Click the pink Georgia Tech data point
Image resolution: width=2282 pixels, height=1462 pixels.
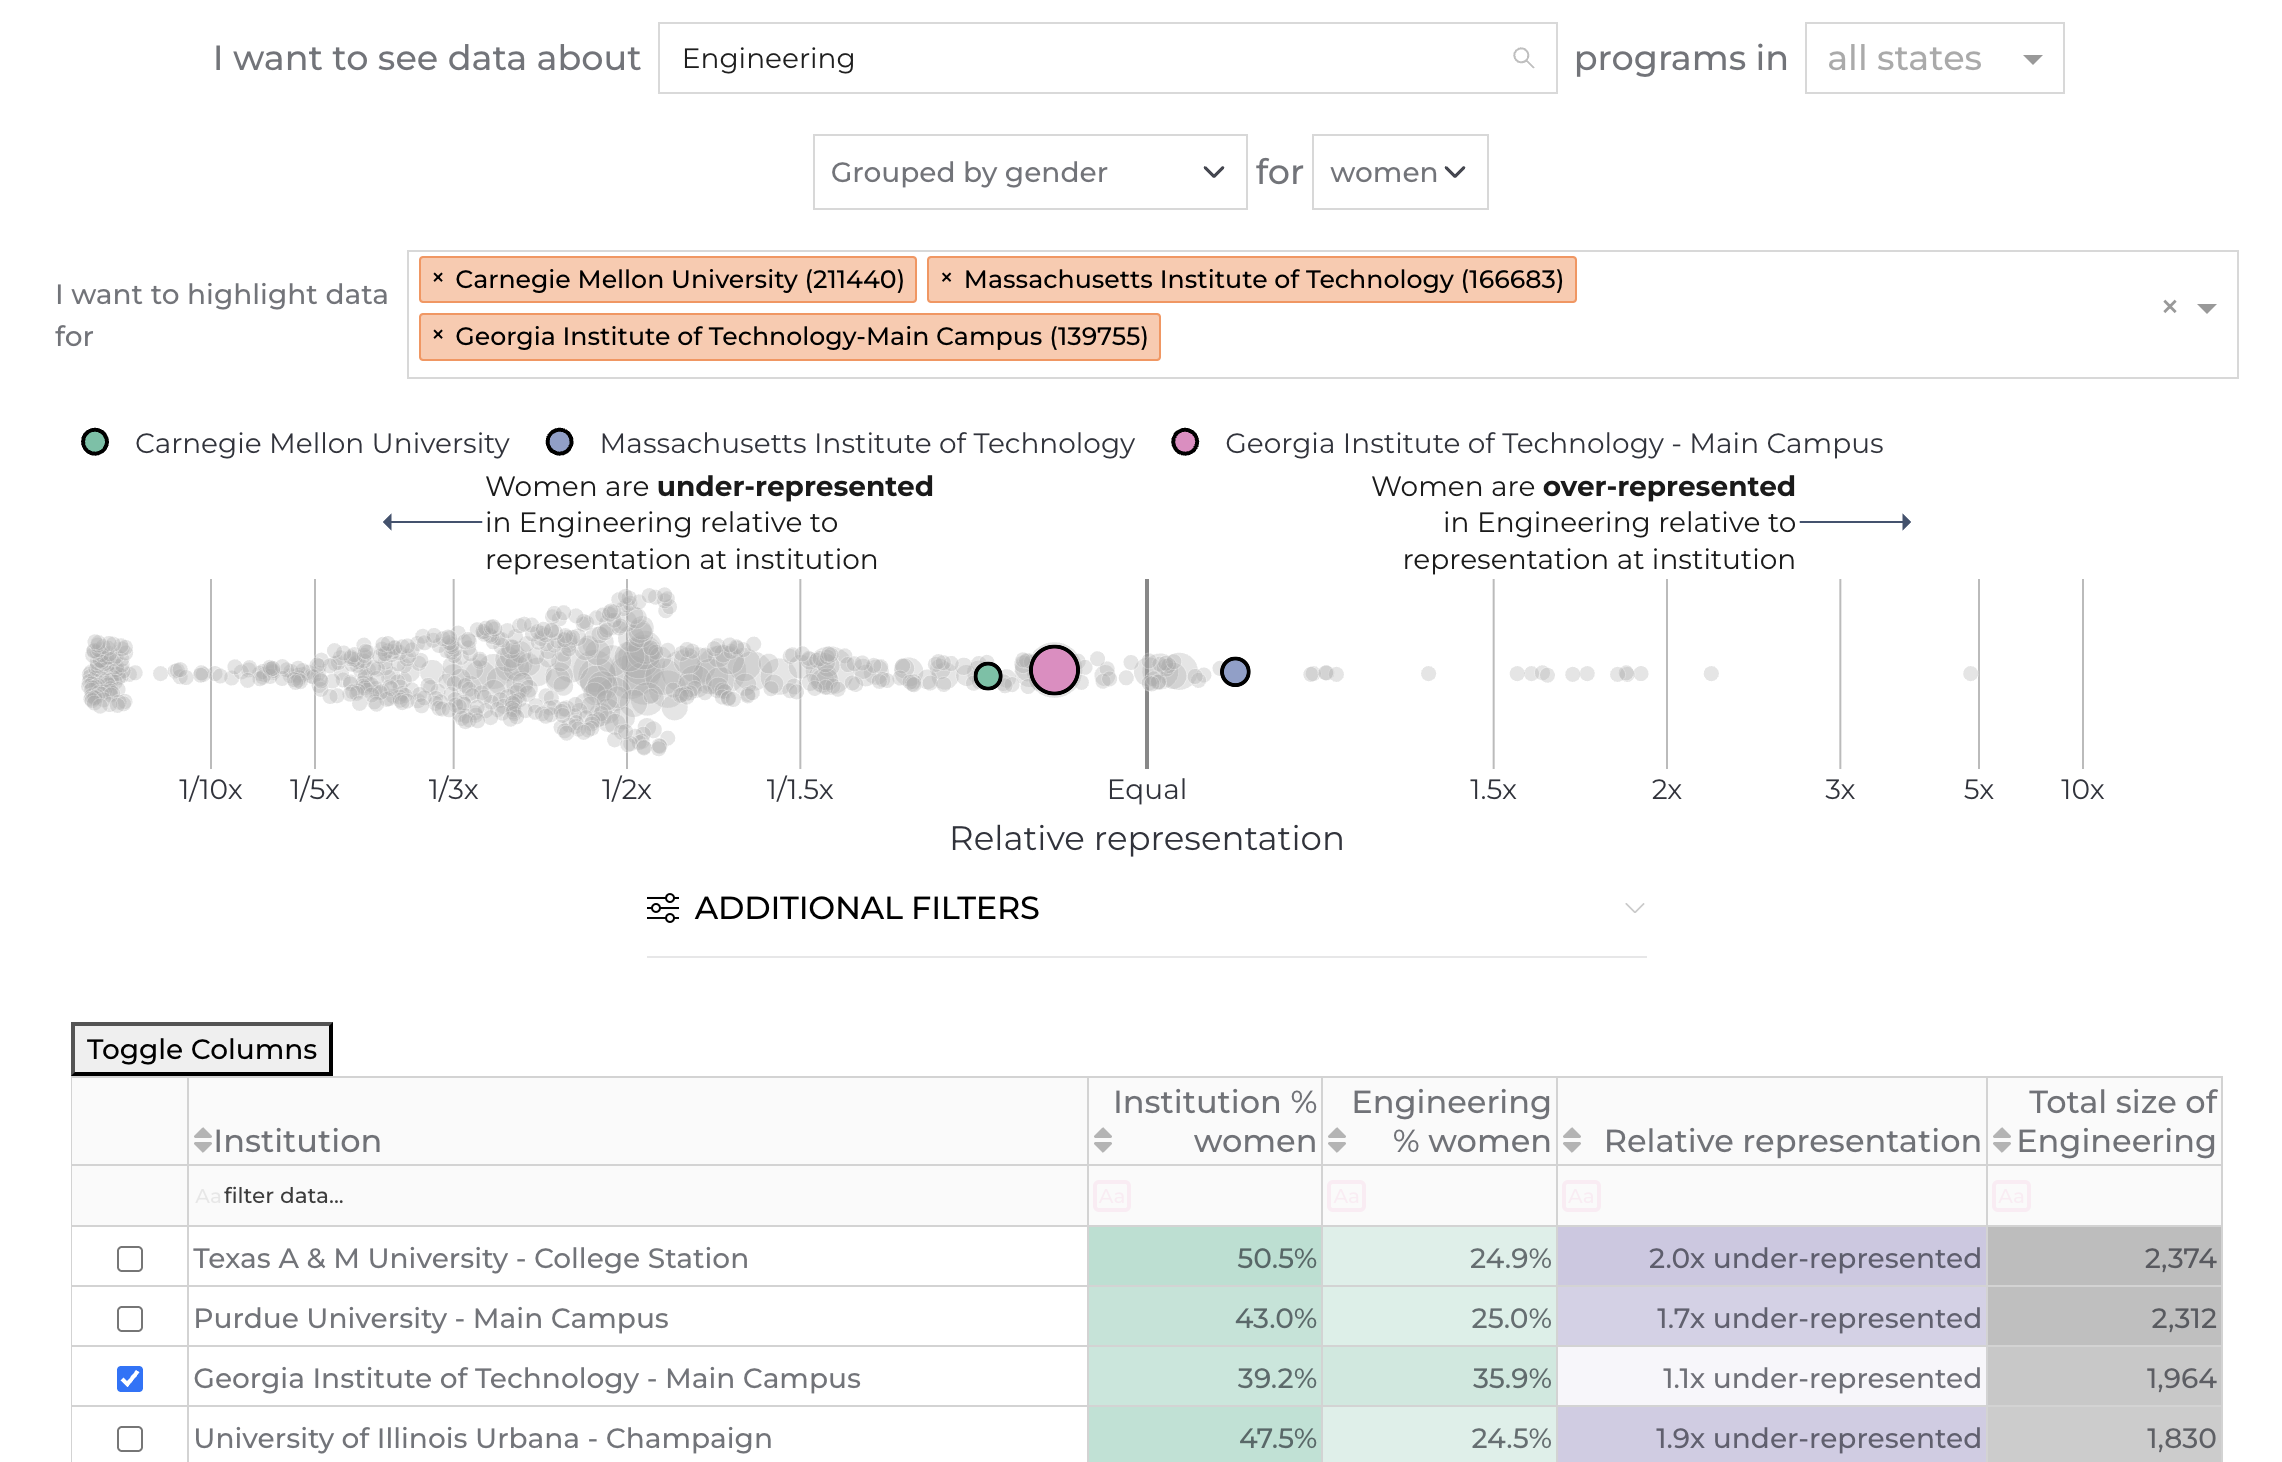[1054, 670]
